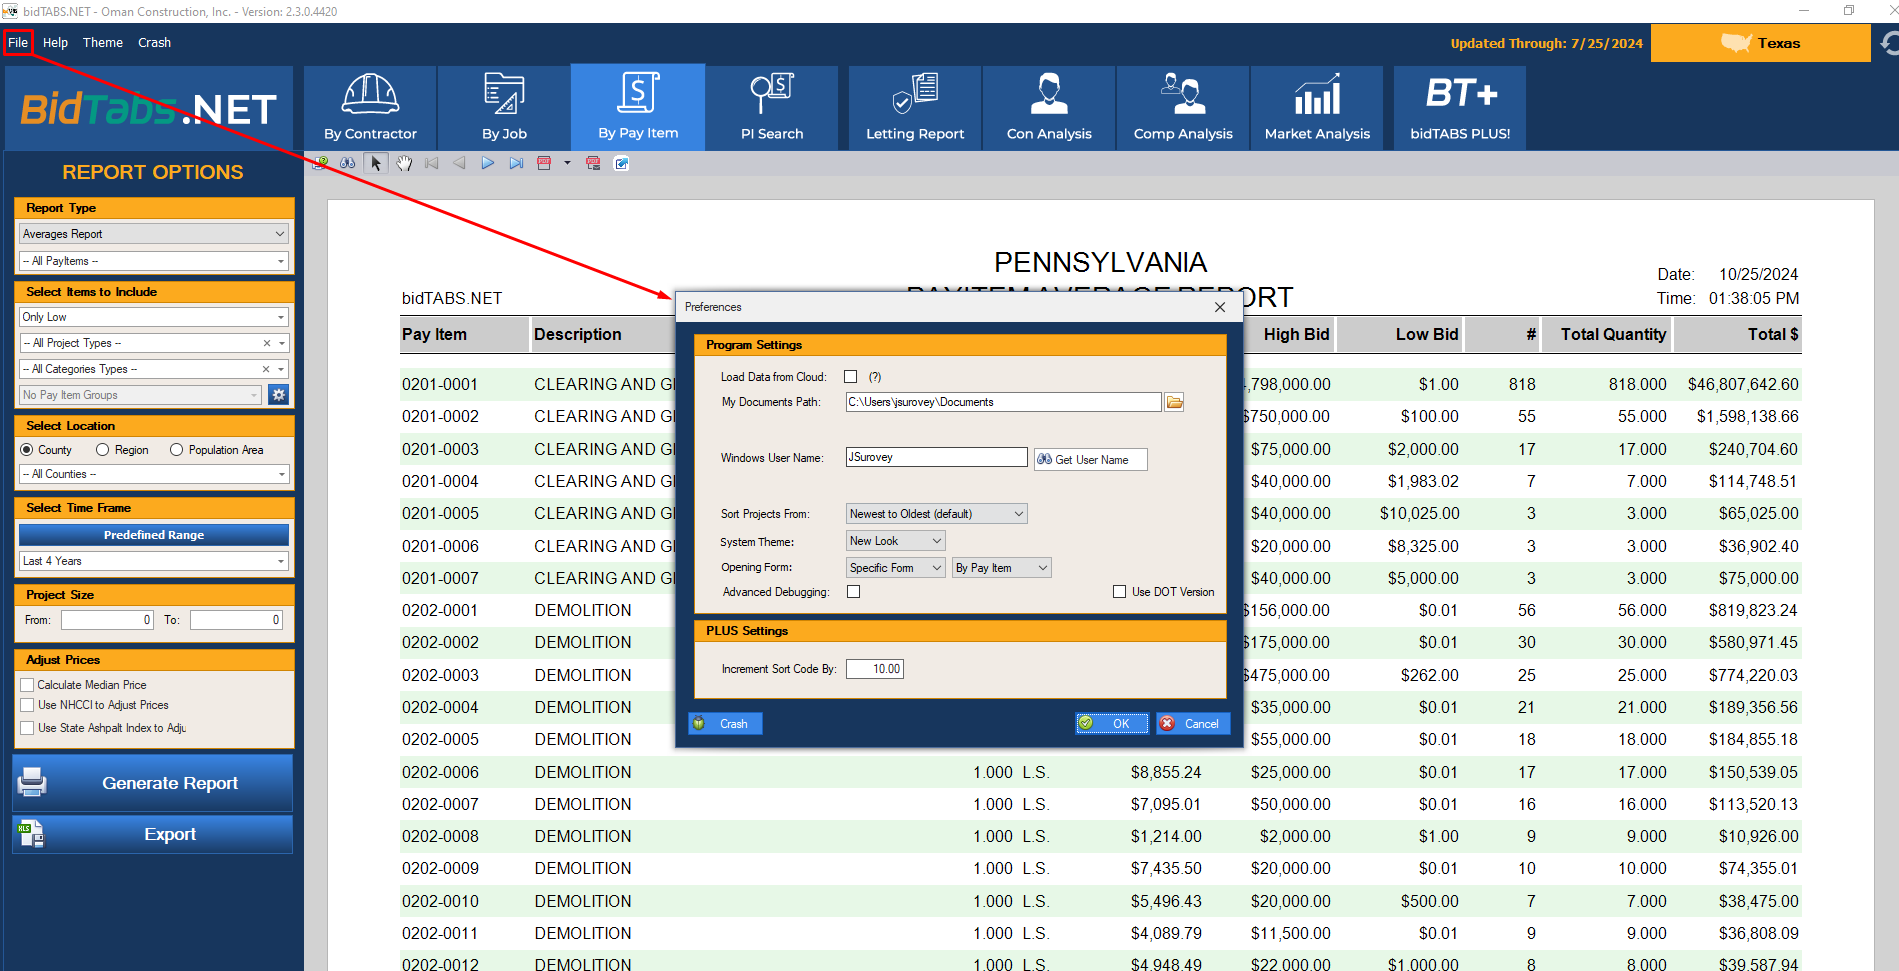Go to next page of the report

point(488,163)
